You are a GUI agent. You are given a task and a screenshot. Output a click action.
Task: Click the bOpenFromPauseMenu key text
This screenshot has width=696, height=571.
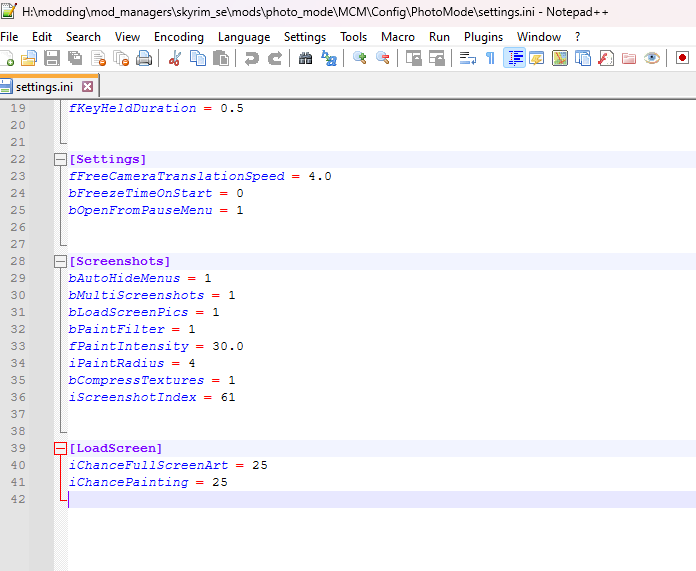click(x=140, y=210)
